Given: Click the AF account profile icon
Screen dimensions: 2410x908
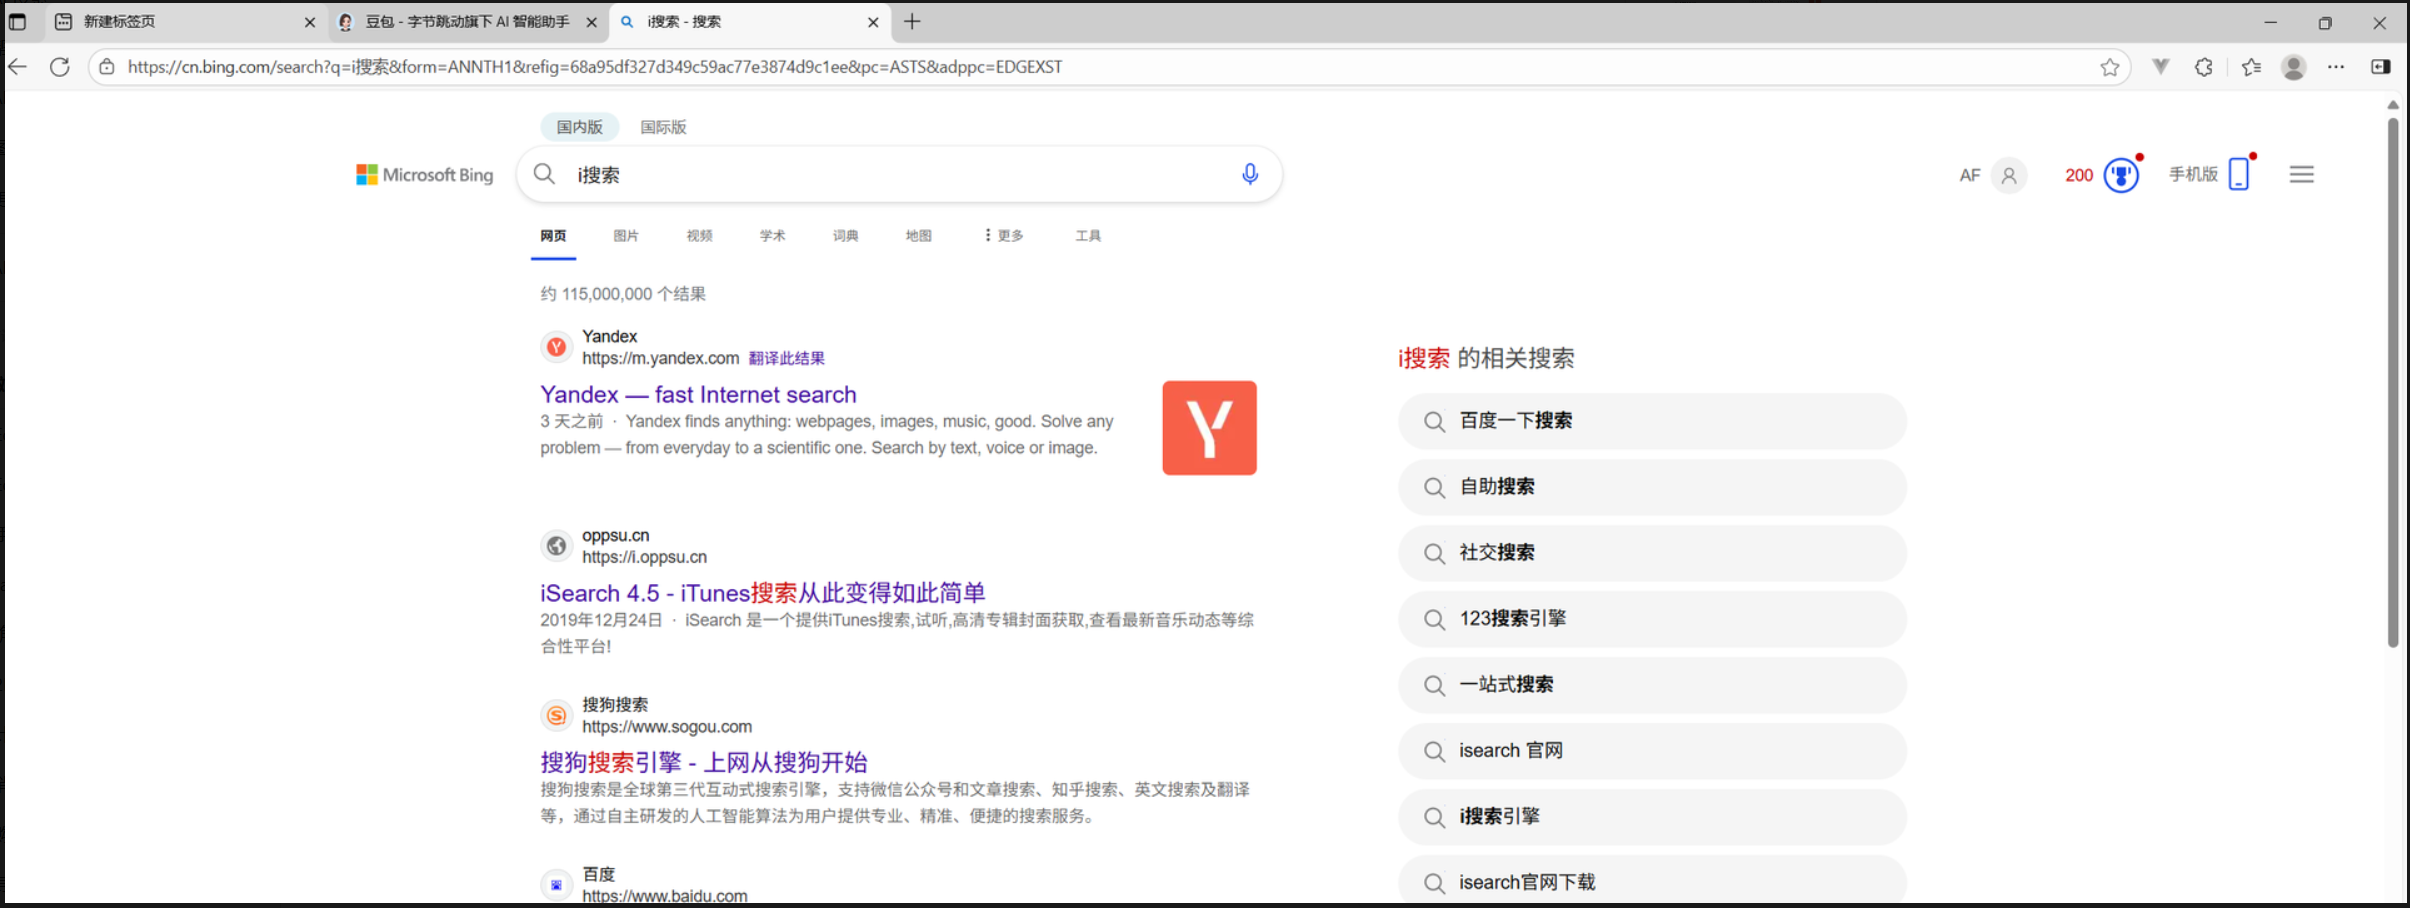Looking at the screenshot, I should [2008, 175].
